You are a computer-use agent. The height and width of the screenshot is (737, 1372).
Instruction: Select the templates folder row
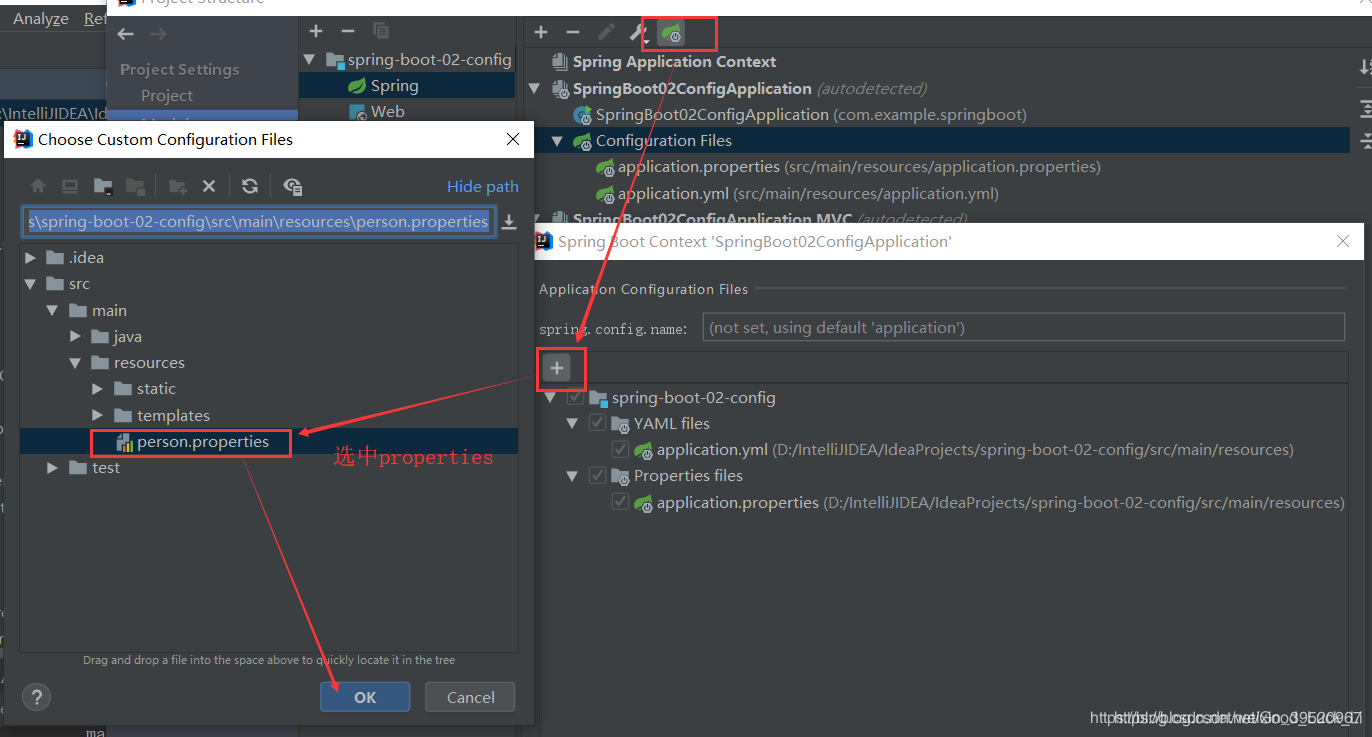tap(269, 415)
